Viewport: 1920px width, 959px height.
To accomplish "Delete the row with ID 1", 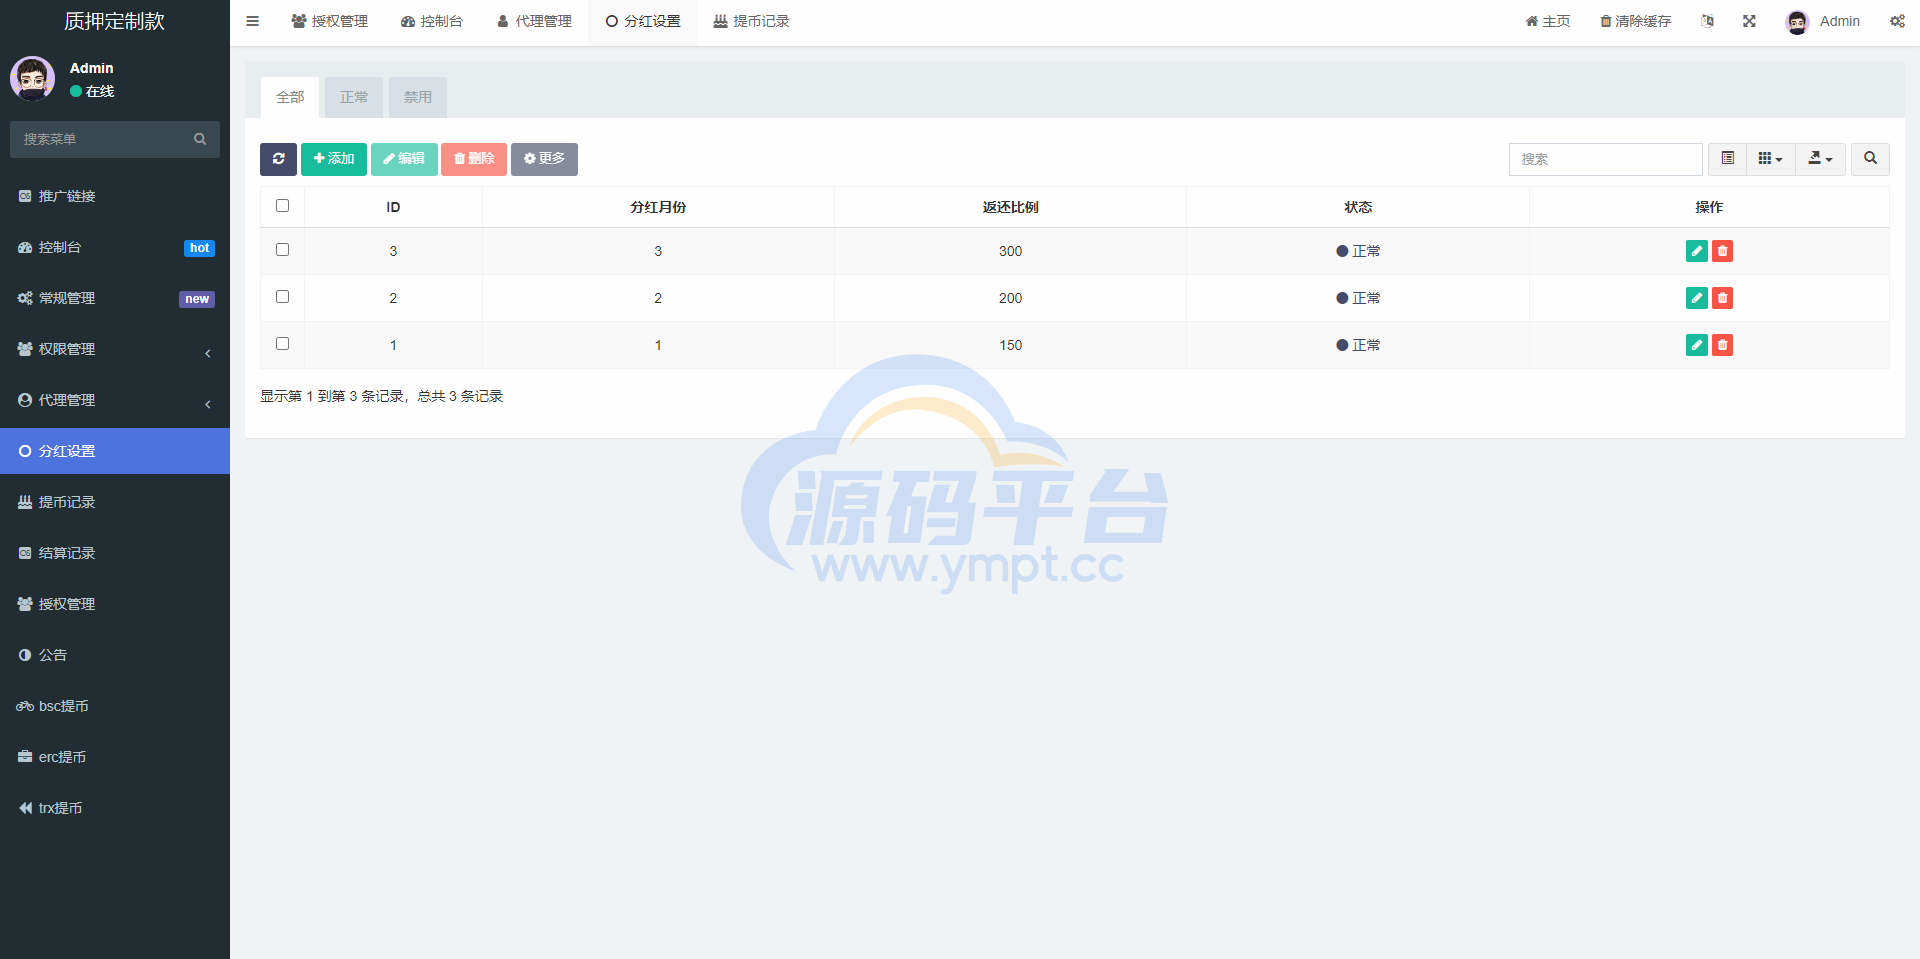I will (x=1722, y=345).
